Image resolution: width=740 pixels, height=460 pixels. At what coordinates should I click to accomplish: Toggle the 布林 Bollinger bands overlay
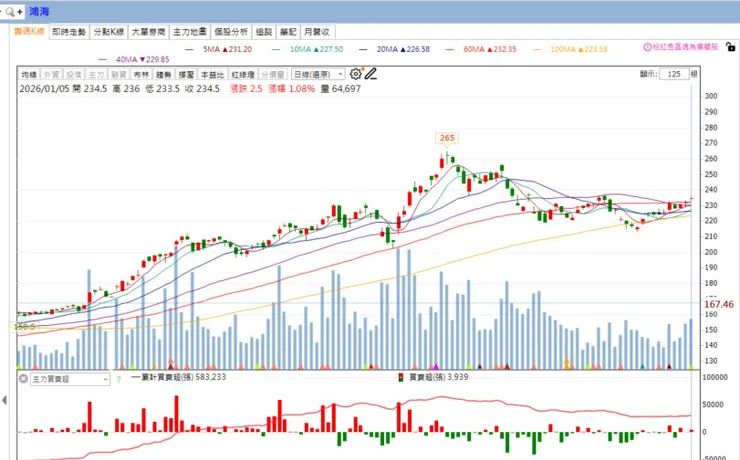tap(141, 75)
